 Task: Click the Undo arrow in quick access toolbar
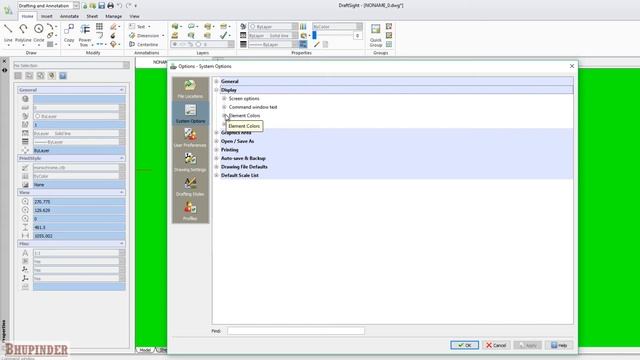pyautogui.click(x=120, y=6)
